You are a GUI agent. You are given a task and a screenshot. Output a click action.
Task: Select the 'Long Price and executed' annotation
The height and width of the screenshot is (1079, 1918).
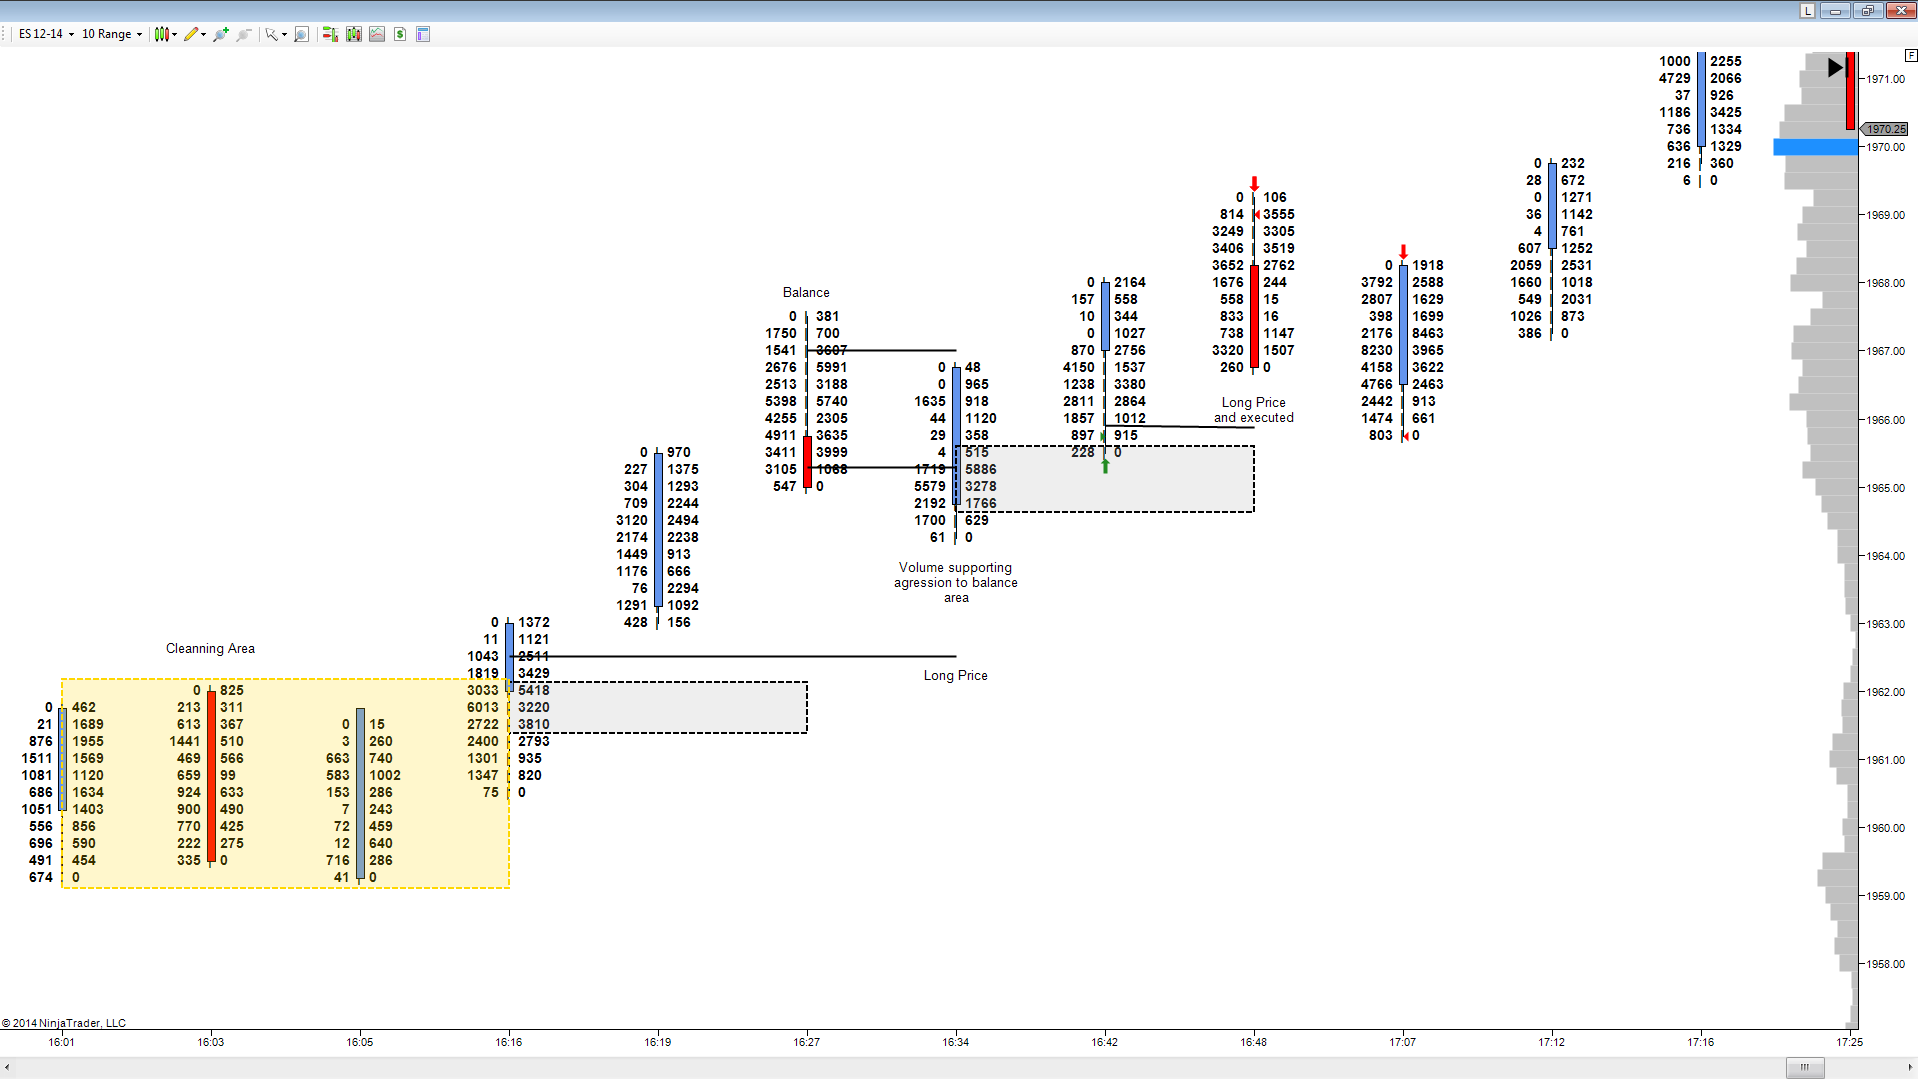pyautogui.click(x=1254, y=410)
